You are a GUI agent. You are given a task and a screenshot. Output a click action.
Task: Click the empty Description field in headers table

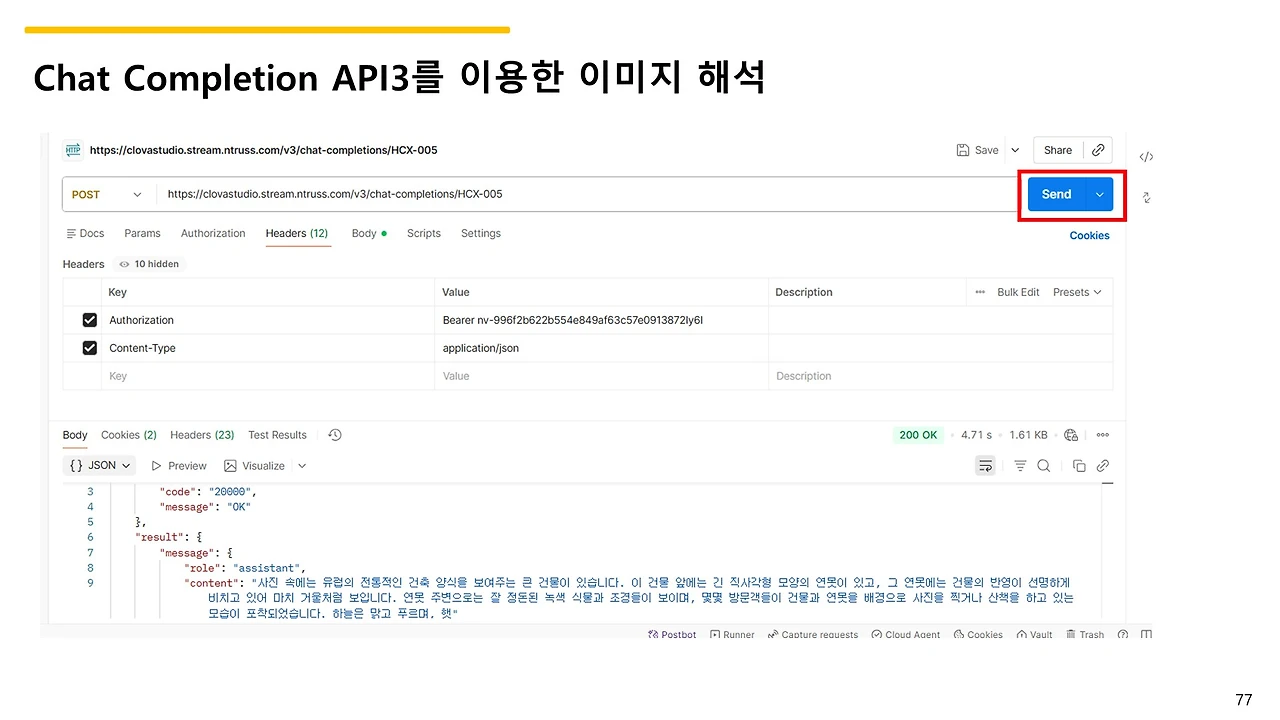940,376
